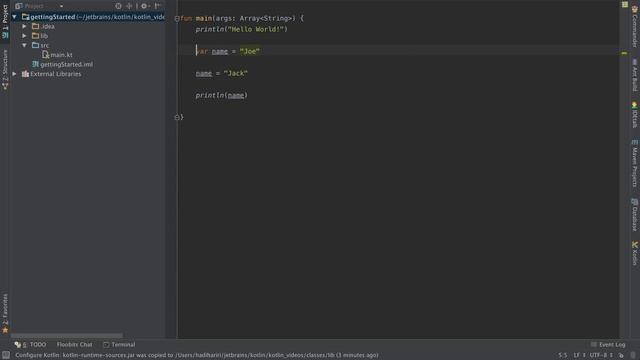Click the inspection status indicator atop editor
Viewport: 640px width, 360px height.
point(625,4)
